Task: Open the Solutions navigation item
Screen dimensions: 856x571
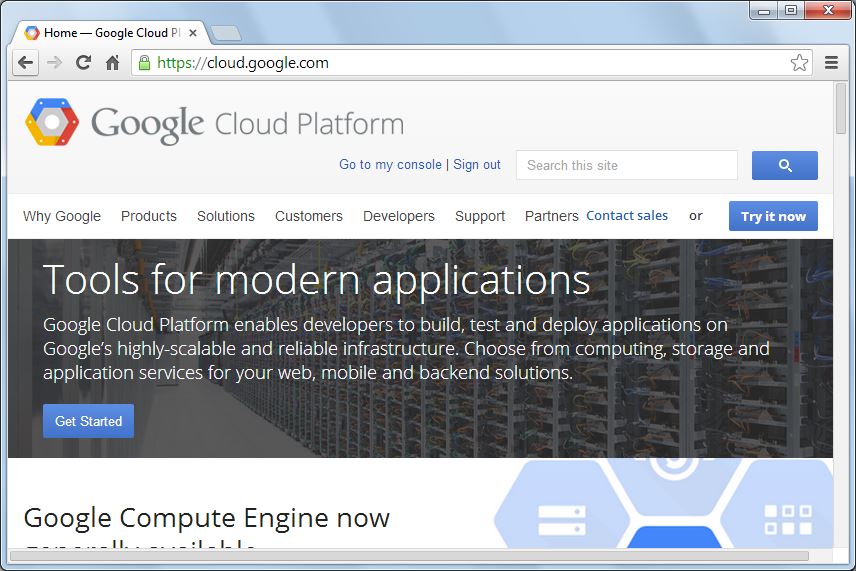Action: click(x=226, y=216)
